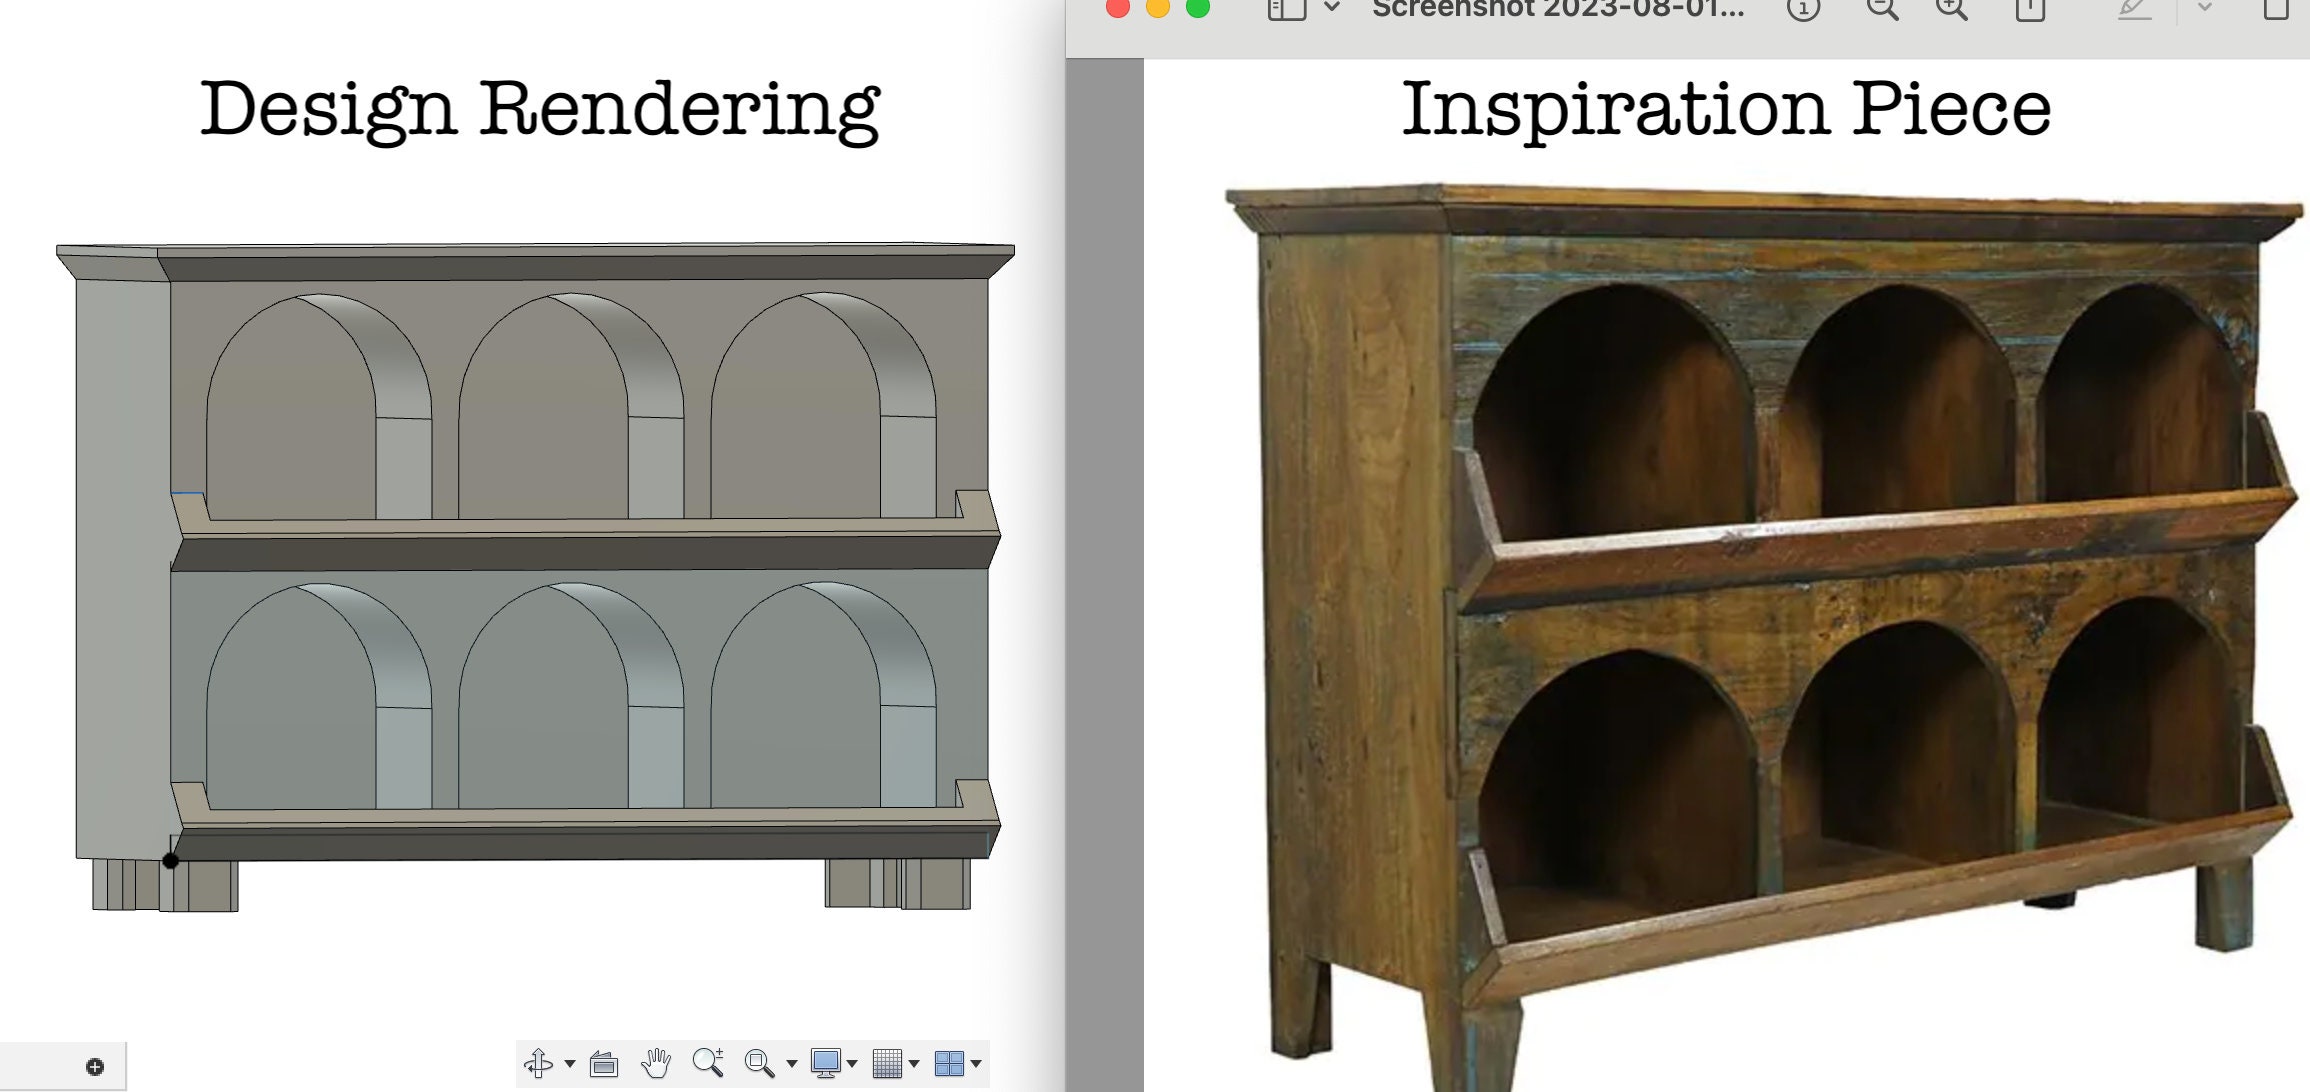This screenshot has height=1092, width=2310.
Task: Click the Grid and Snaps icon
Action: 887,1063
